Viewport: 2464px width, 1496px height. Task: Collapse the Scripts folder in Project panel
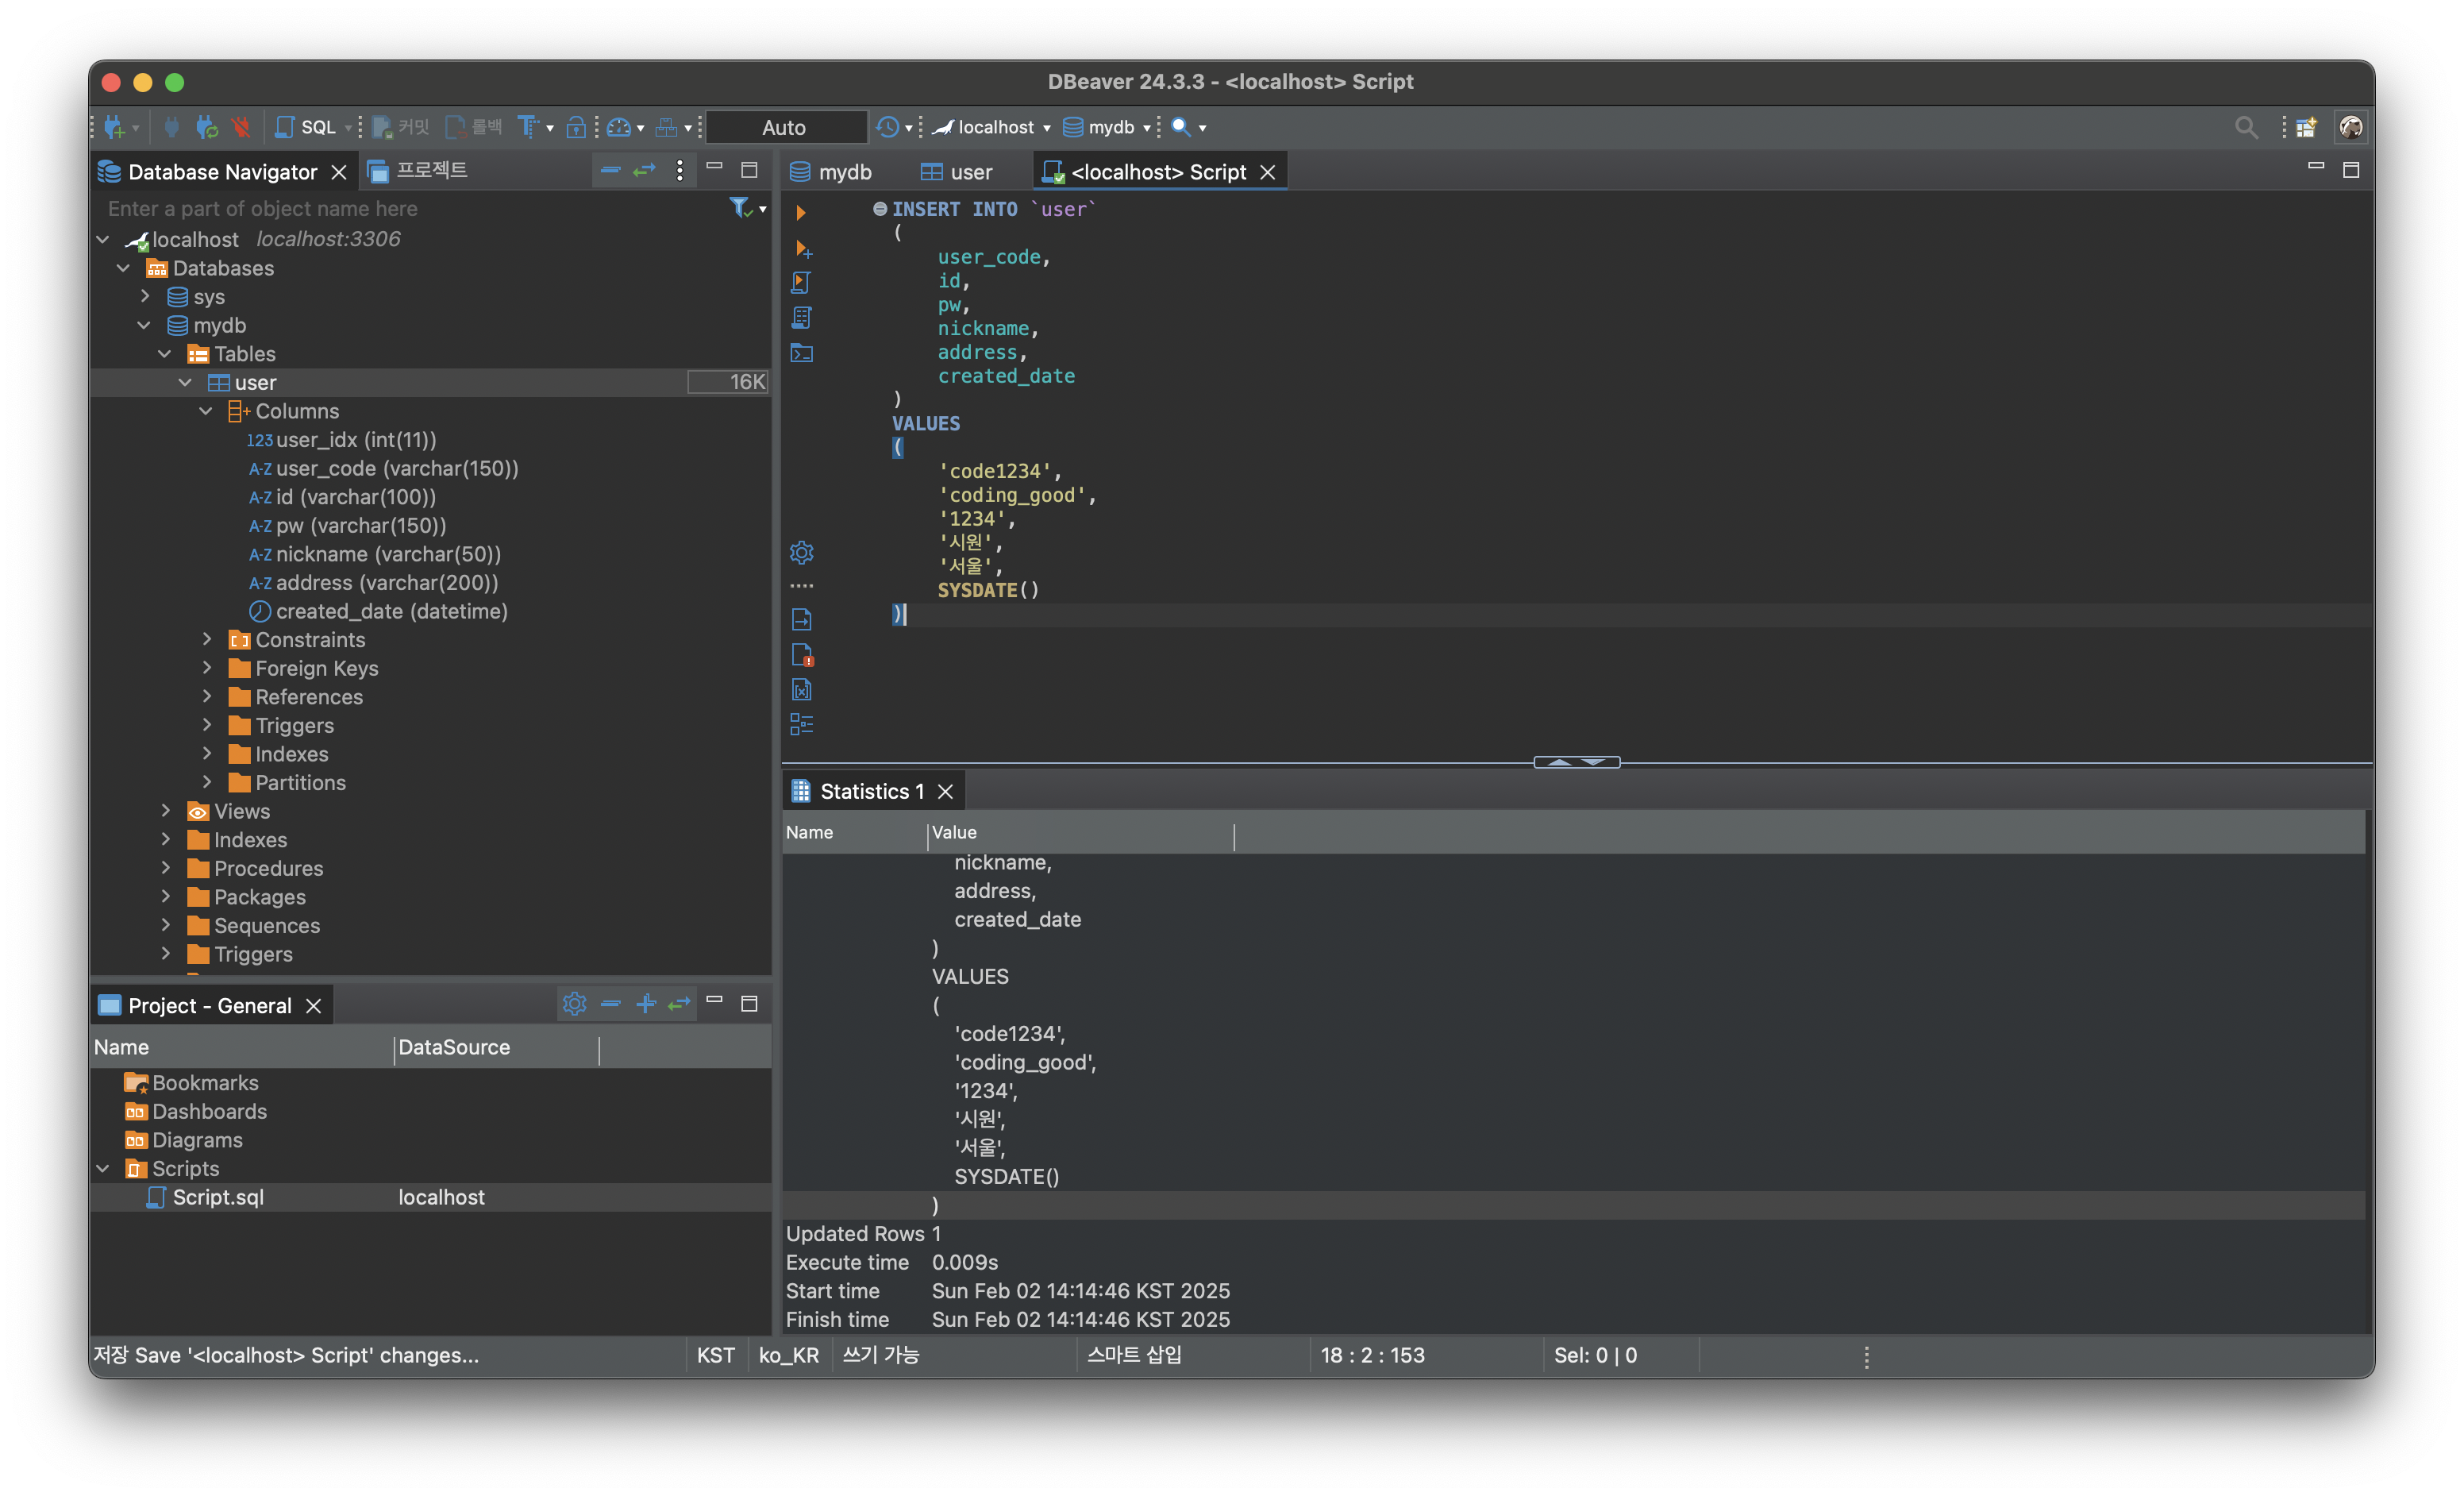(x=103, y=1168)
